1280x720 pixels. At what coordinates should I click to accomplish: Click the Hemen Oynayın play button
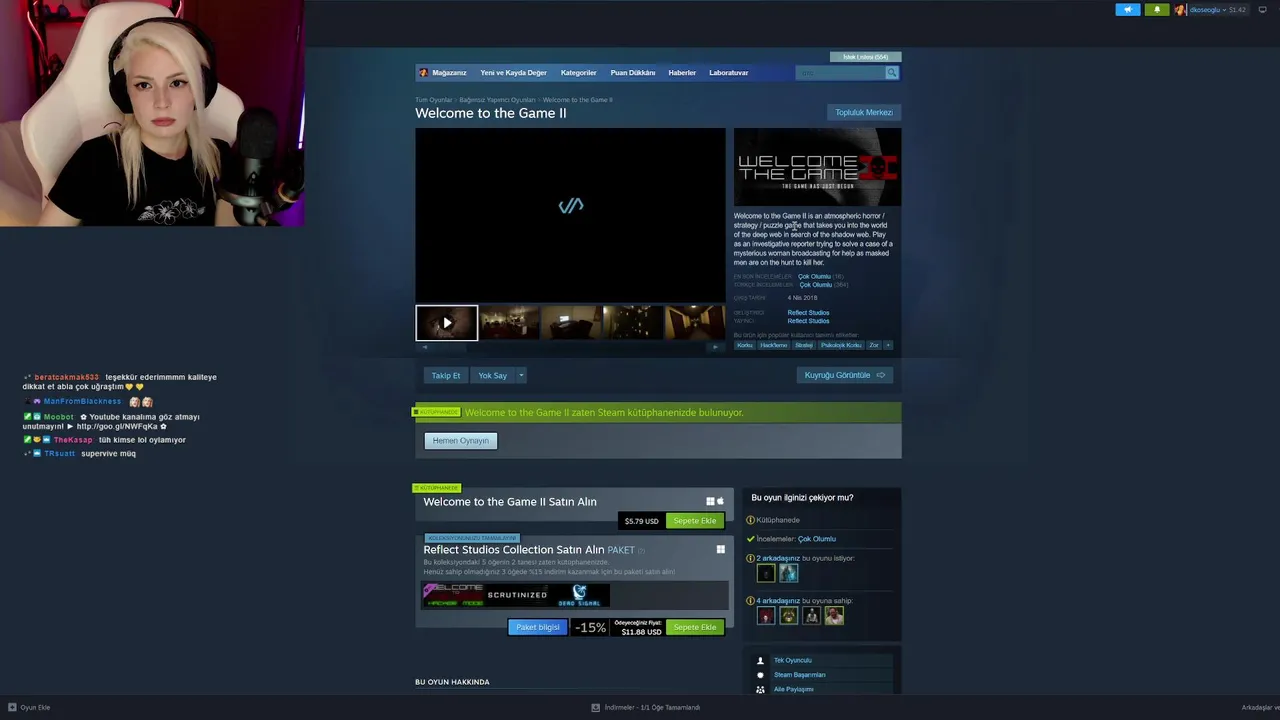coord(461,441)
